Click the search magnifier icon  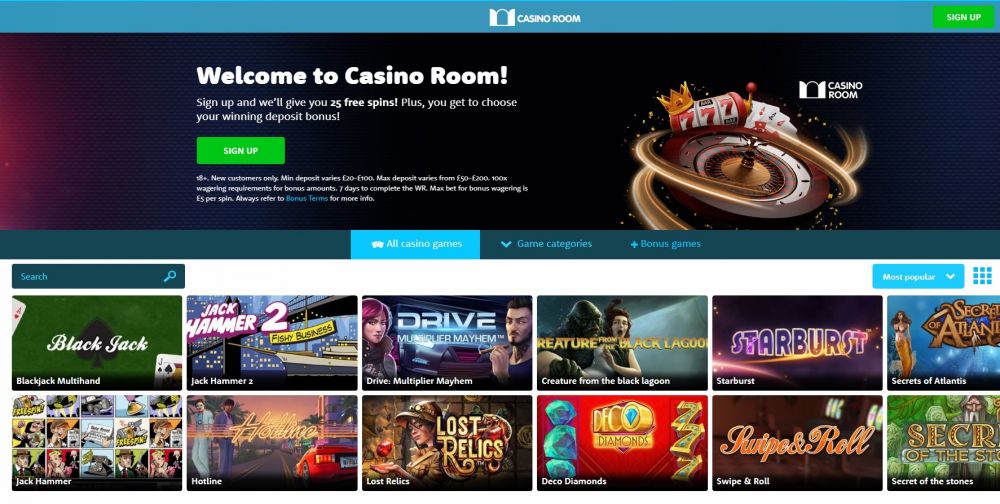[170, 276]
